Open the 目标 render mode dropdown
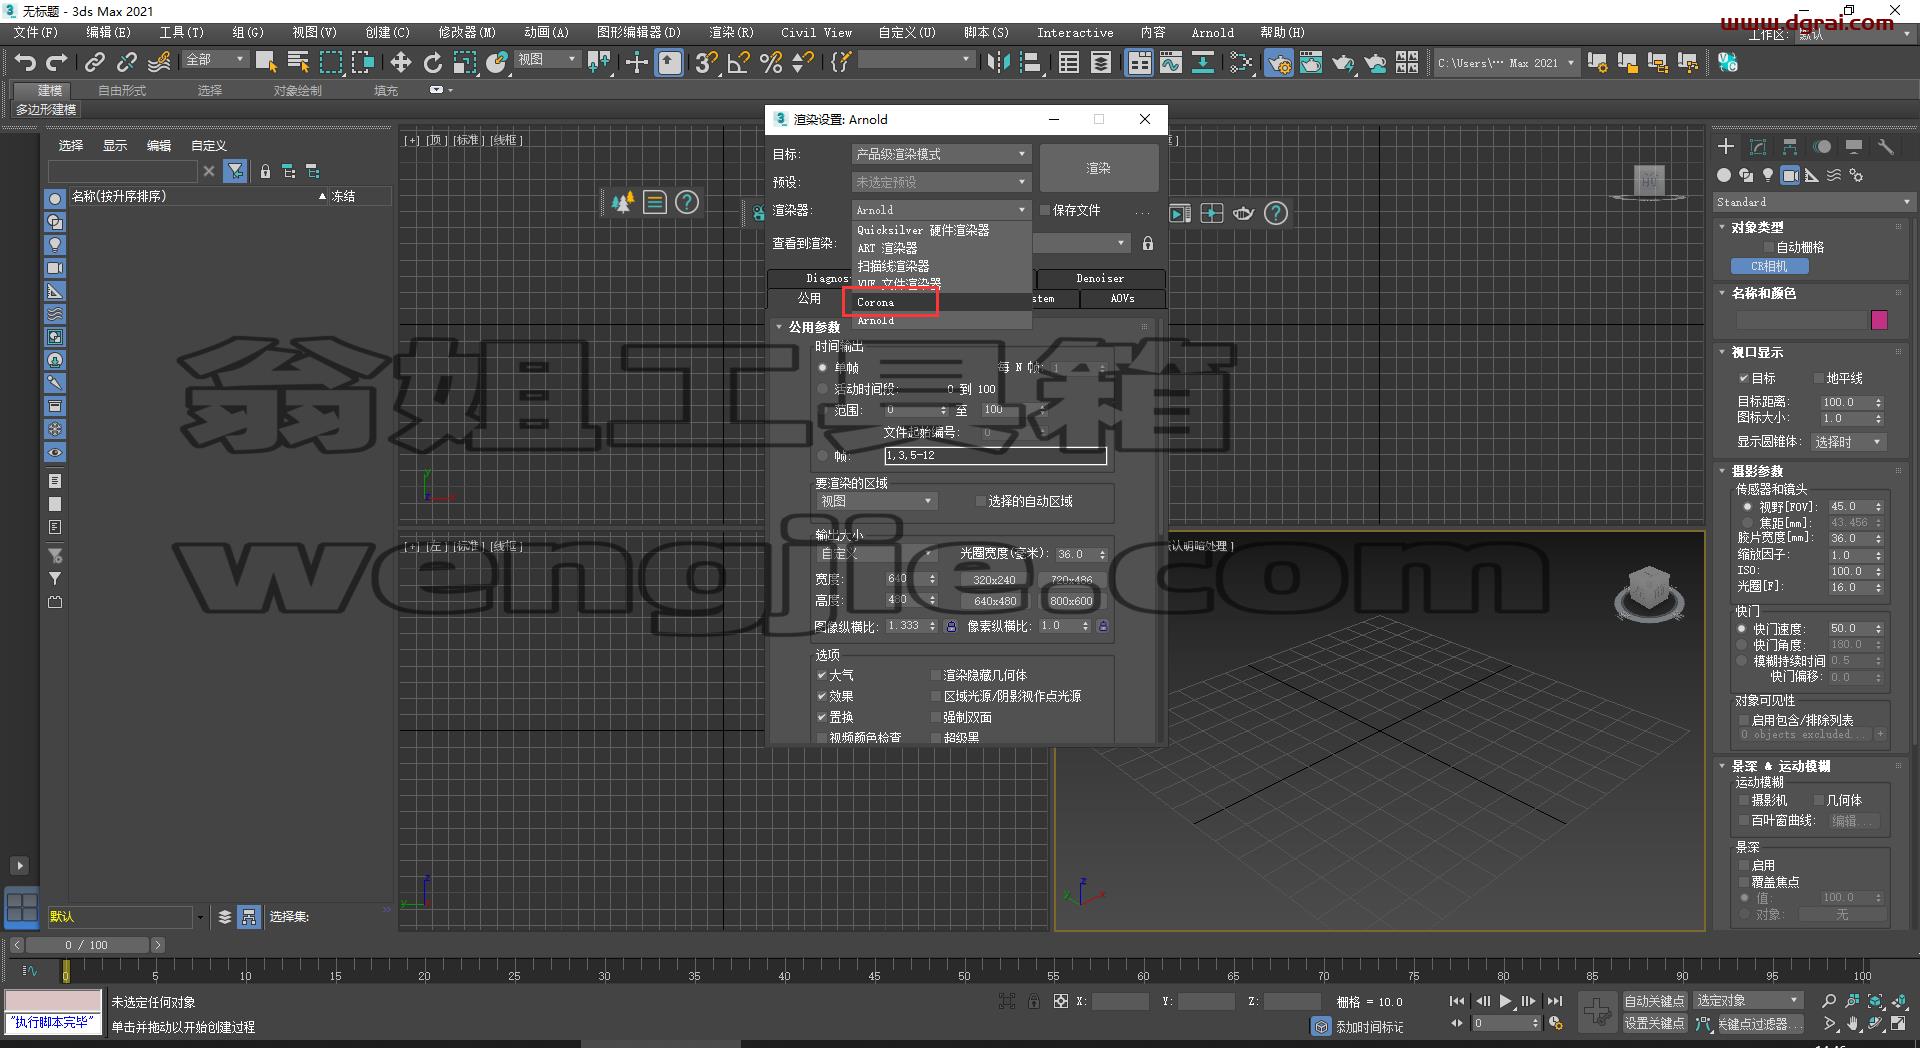The width and height of the screenshot is (1920, 1048). (x=940, y=154)
